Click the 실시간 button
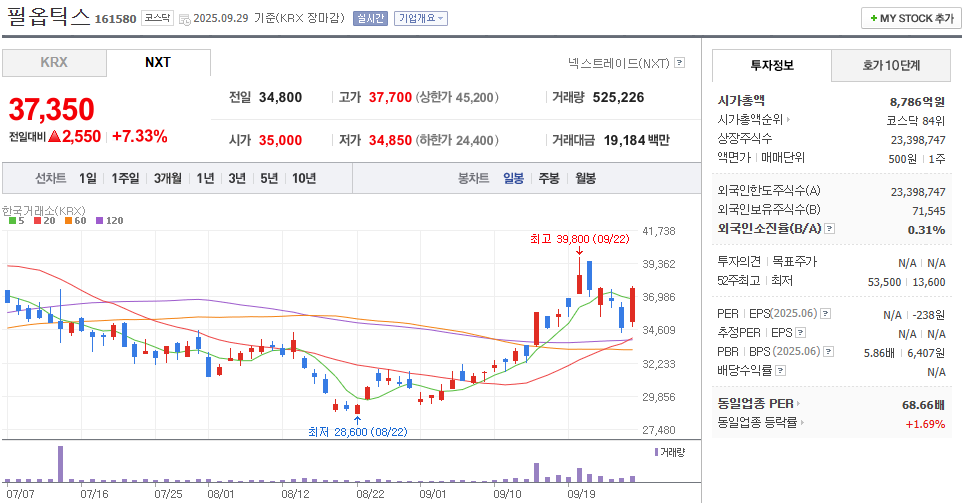 [370, 18]
